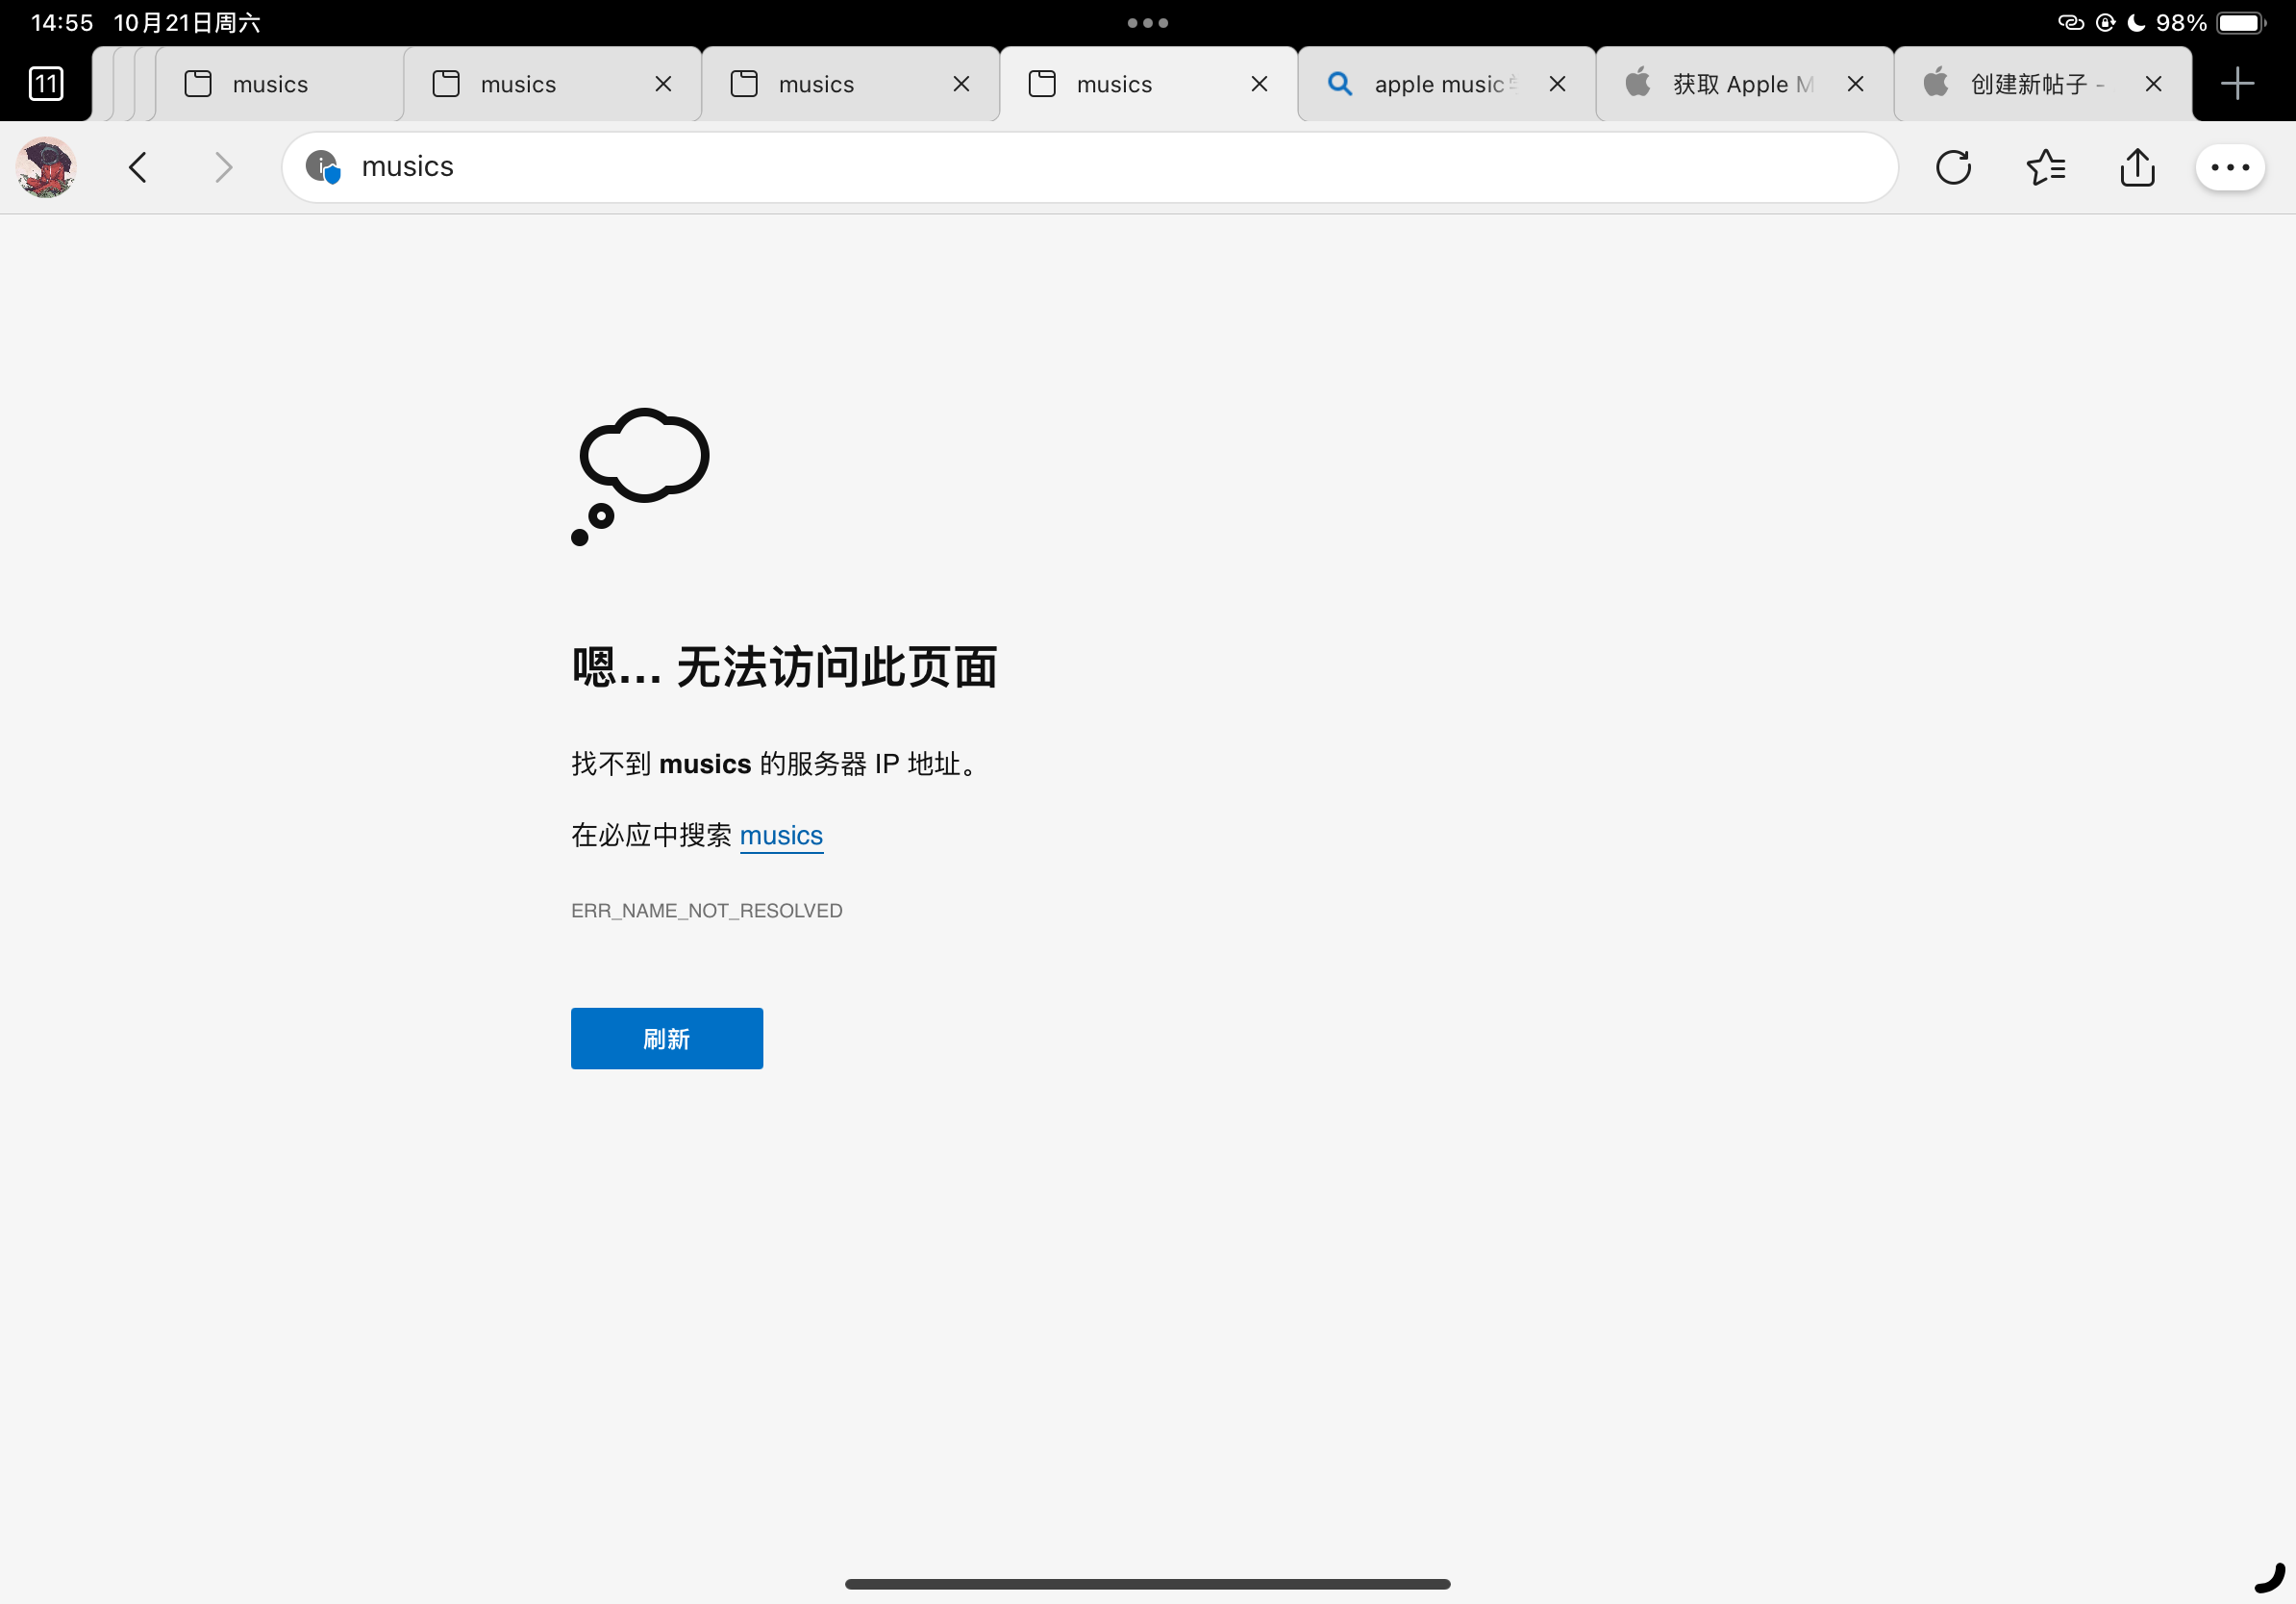Click the blue 刷新 button
2296x1604 pixels.
(x=666, y=1038)
